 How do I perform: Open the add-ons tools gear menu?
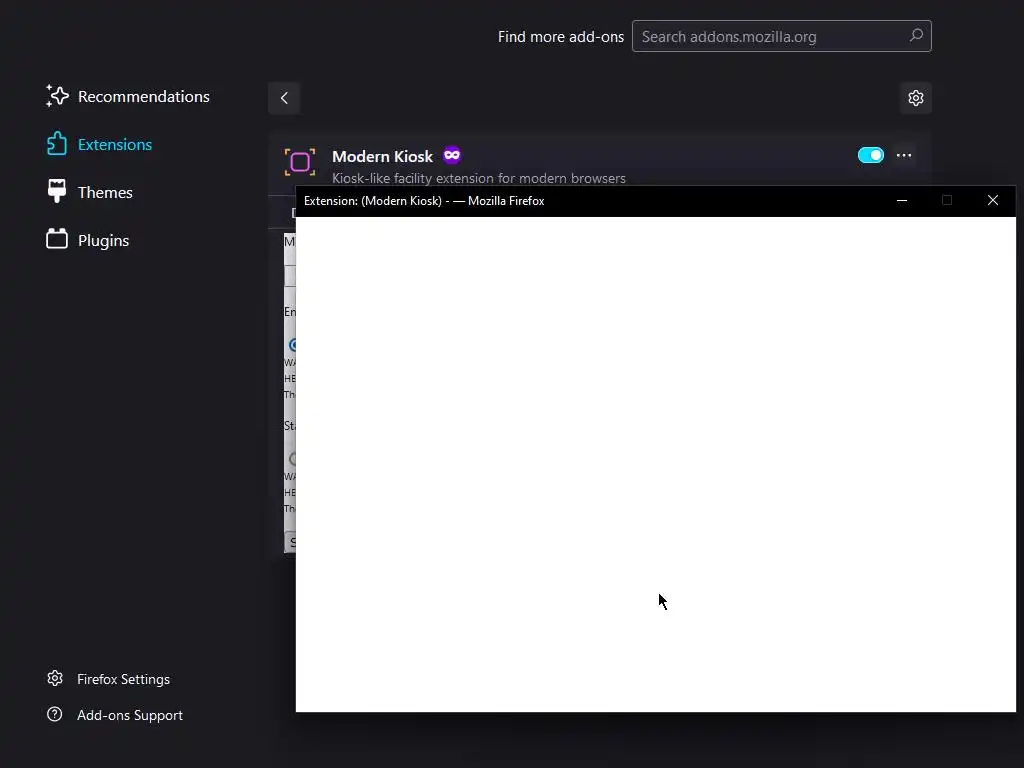point(916,98)
